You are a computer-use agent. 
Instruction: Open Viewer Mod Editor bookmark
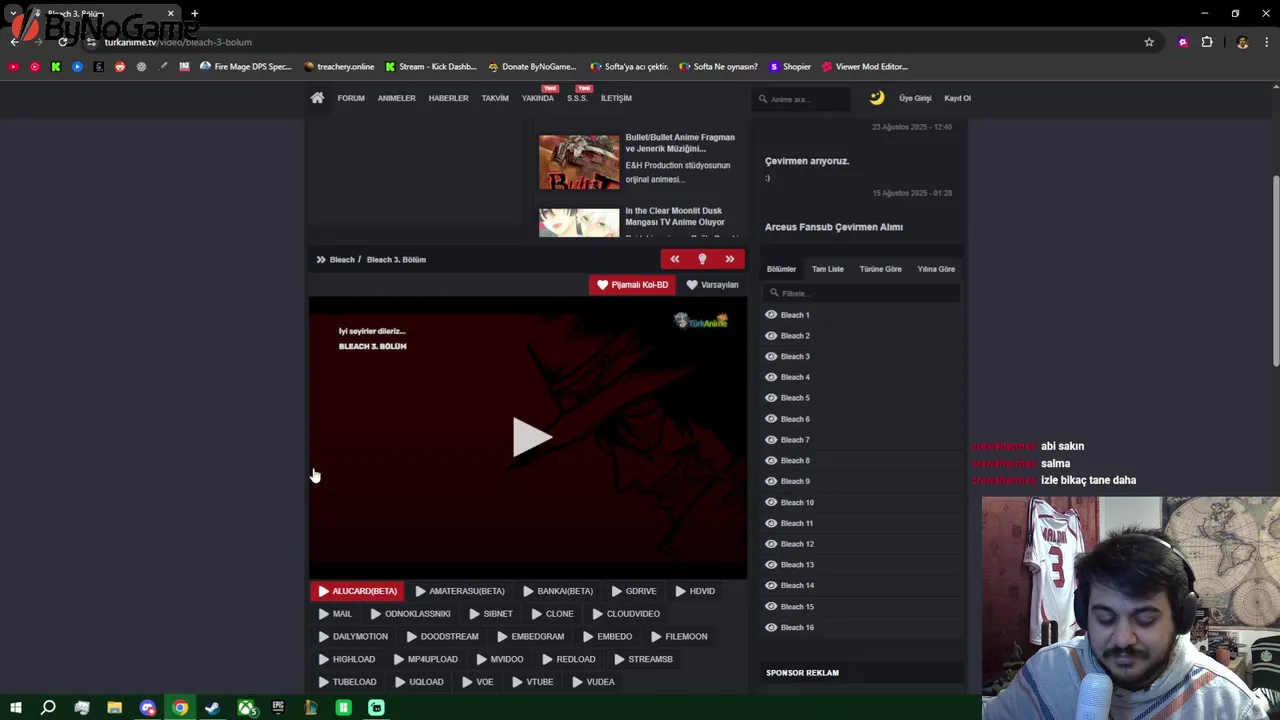(x=864, y=67)
